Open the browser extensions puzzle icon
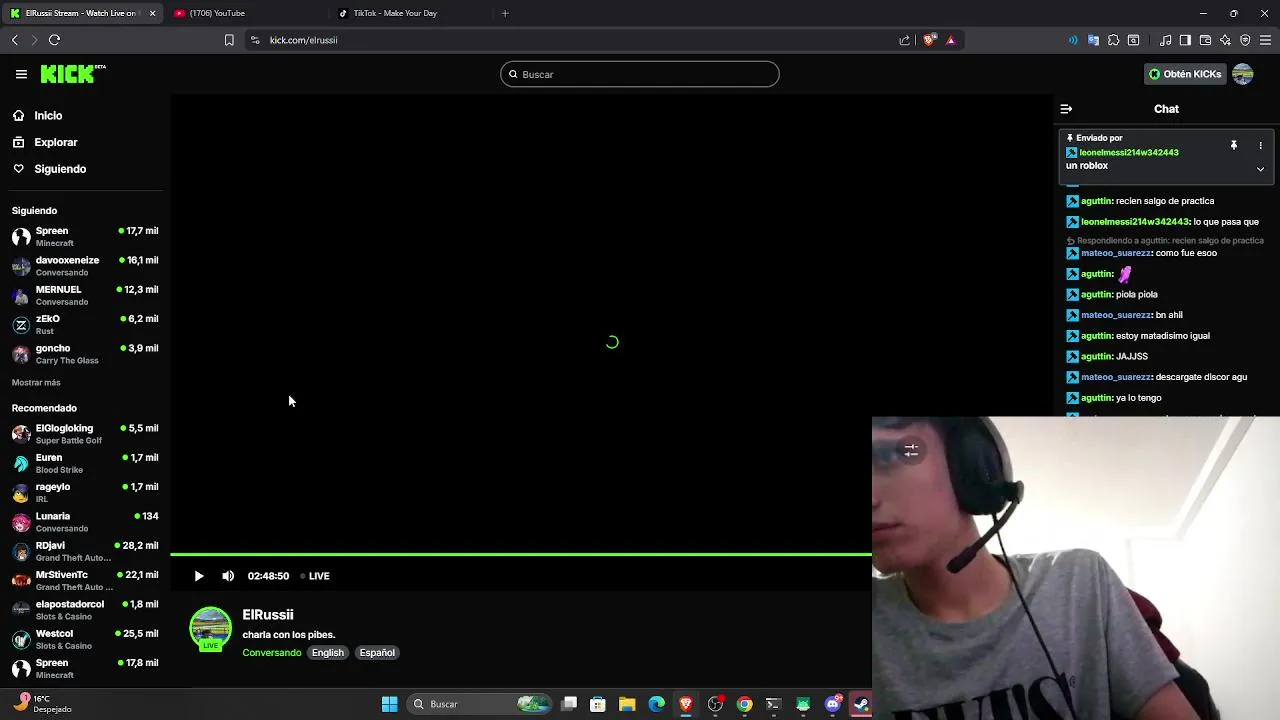Image resolution: width=1280 pixels, height=720 pixels. click(x=1113, y=40)
